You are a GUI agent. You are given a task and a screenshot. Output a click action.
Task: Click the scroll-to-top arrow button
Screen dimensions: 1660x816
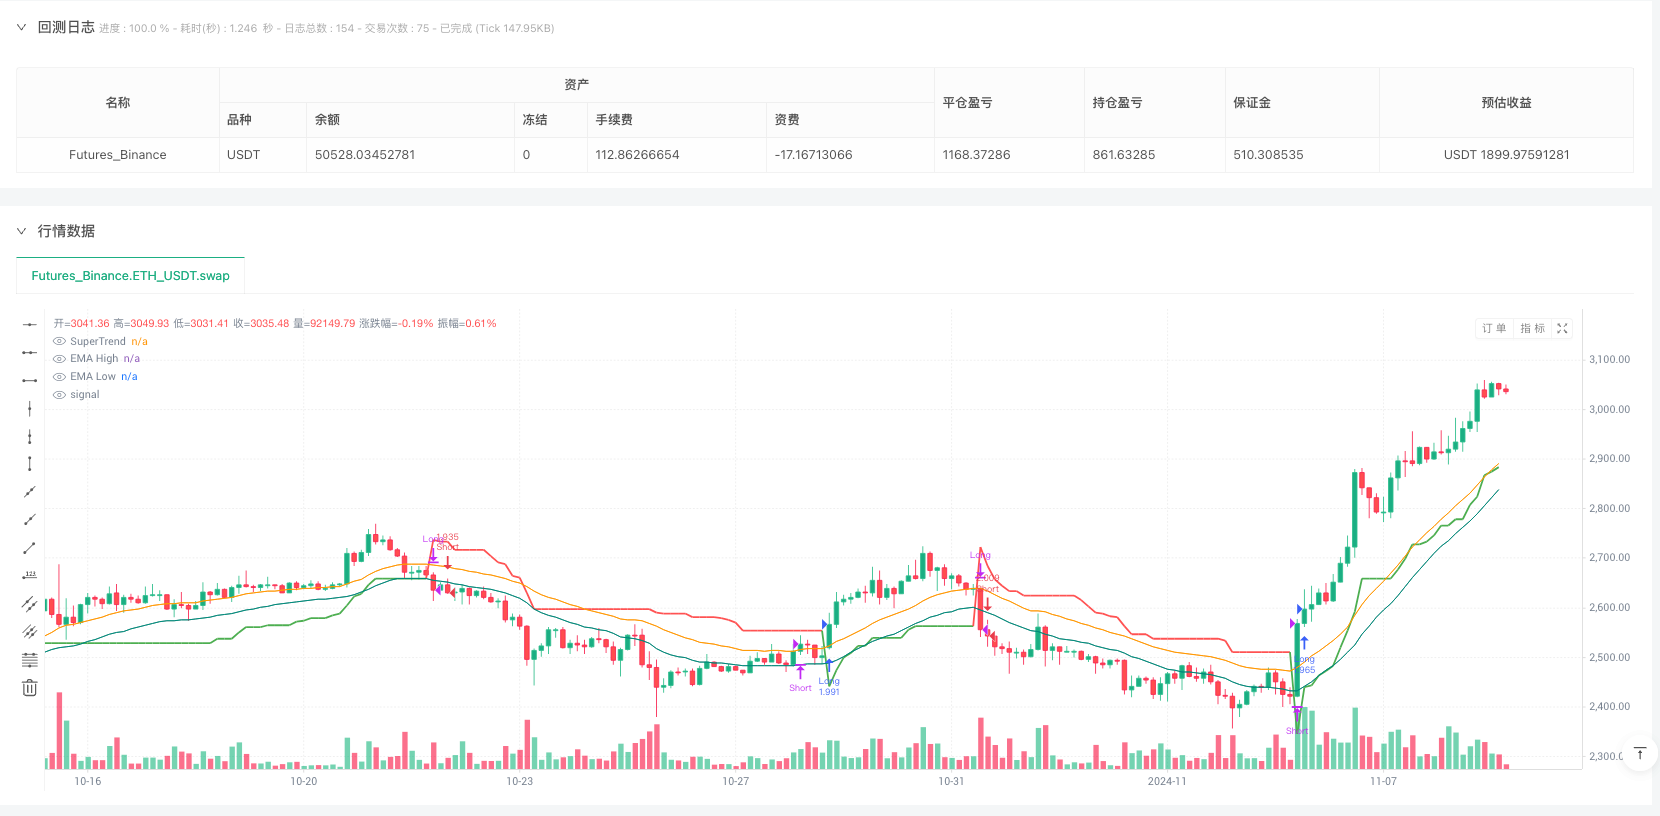click(1639, 753)
